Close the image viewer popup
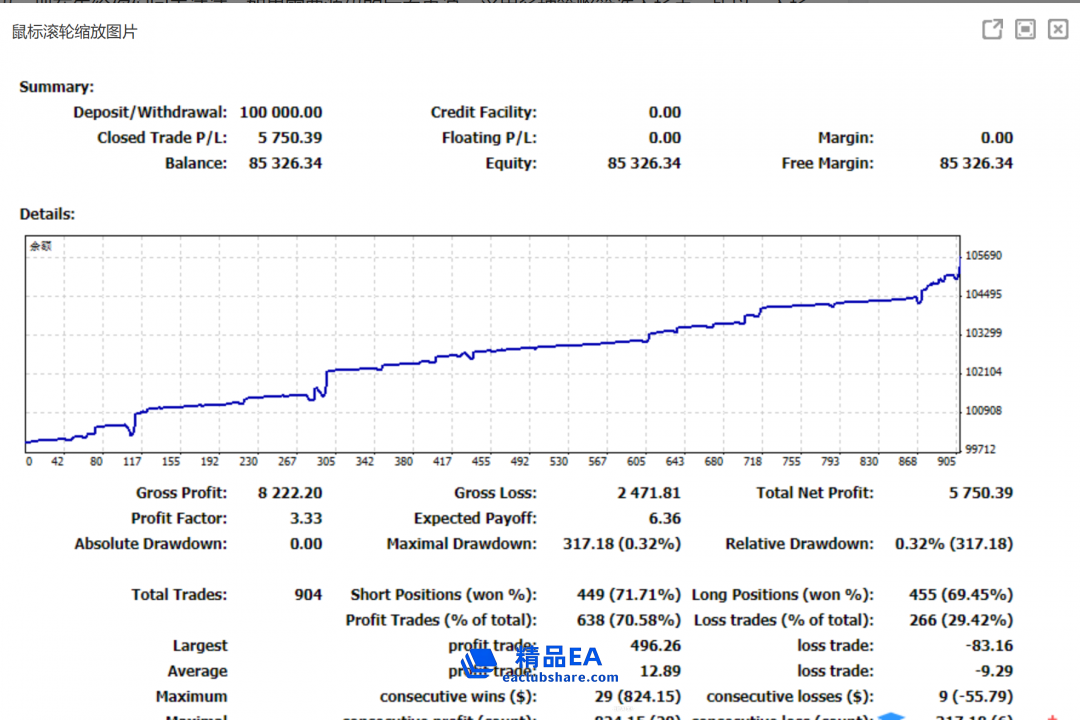 [x=1058, y=30]
